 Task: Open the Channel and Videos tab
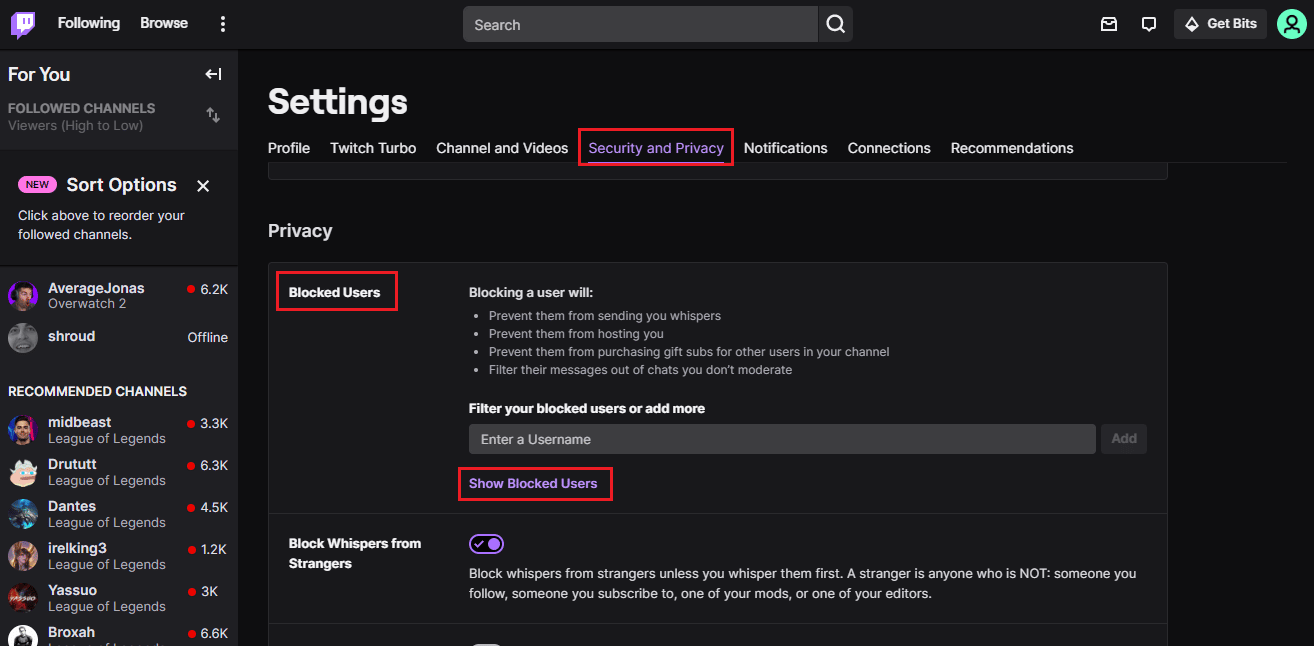tap(502, 148)
